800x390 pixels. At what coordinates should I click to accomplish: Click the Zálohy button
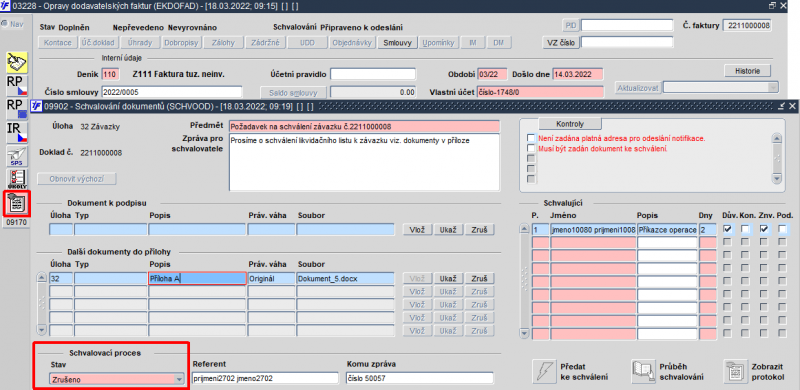pos(222,43)
